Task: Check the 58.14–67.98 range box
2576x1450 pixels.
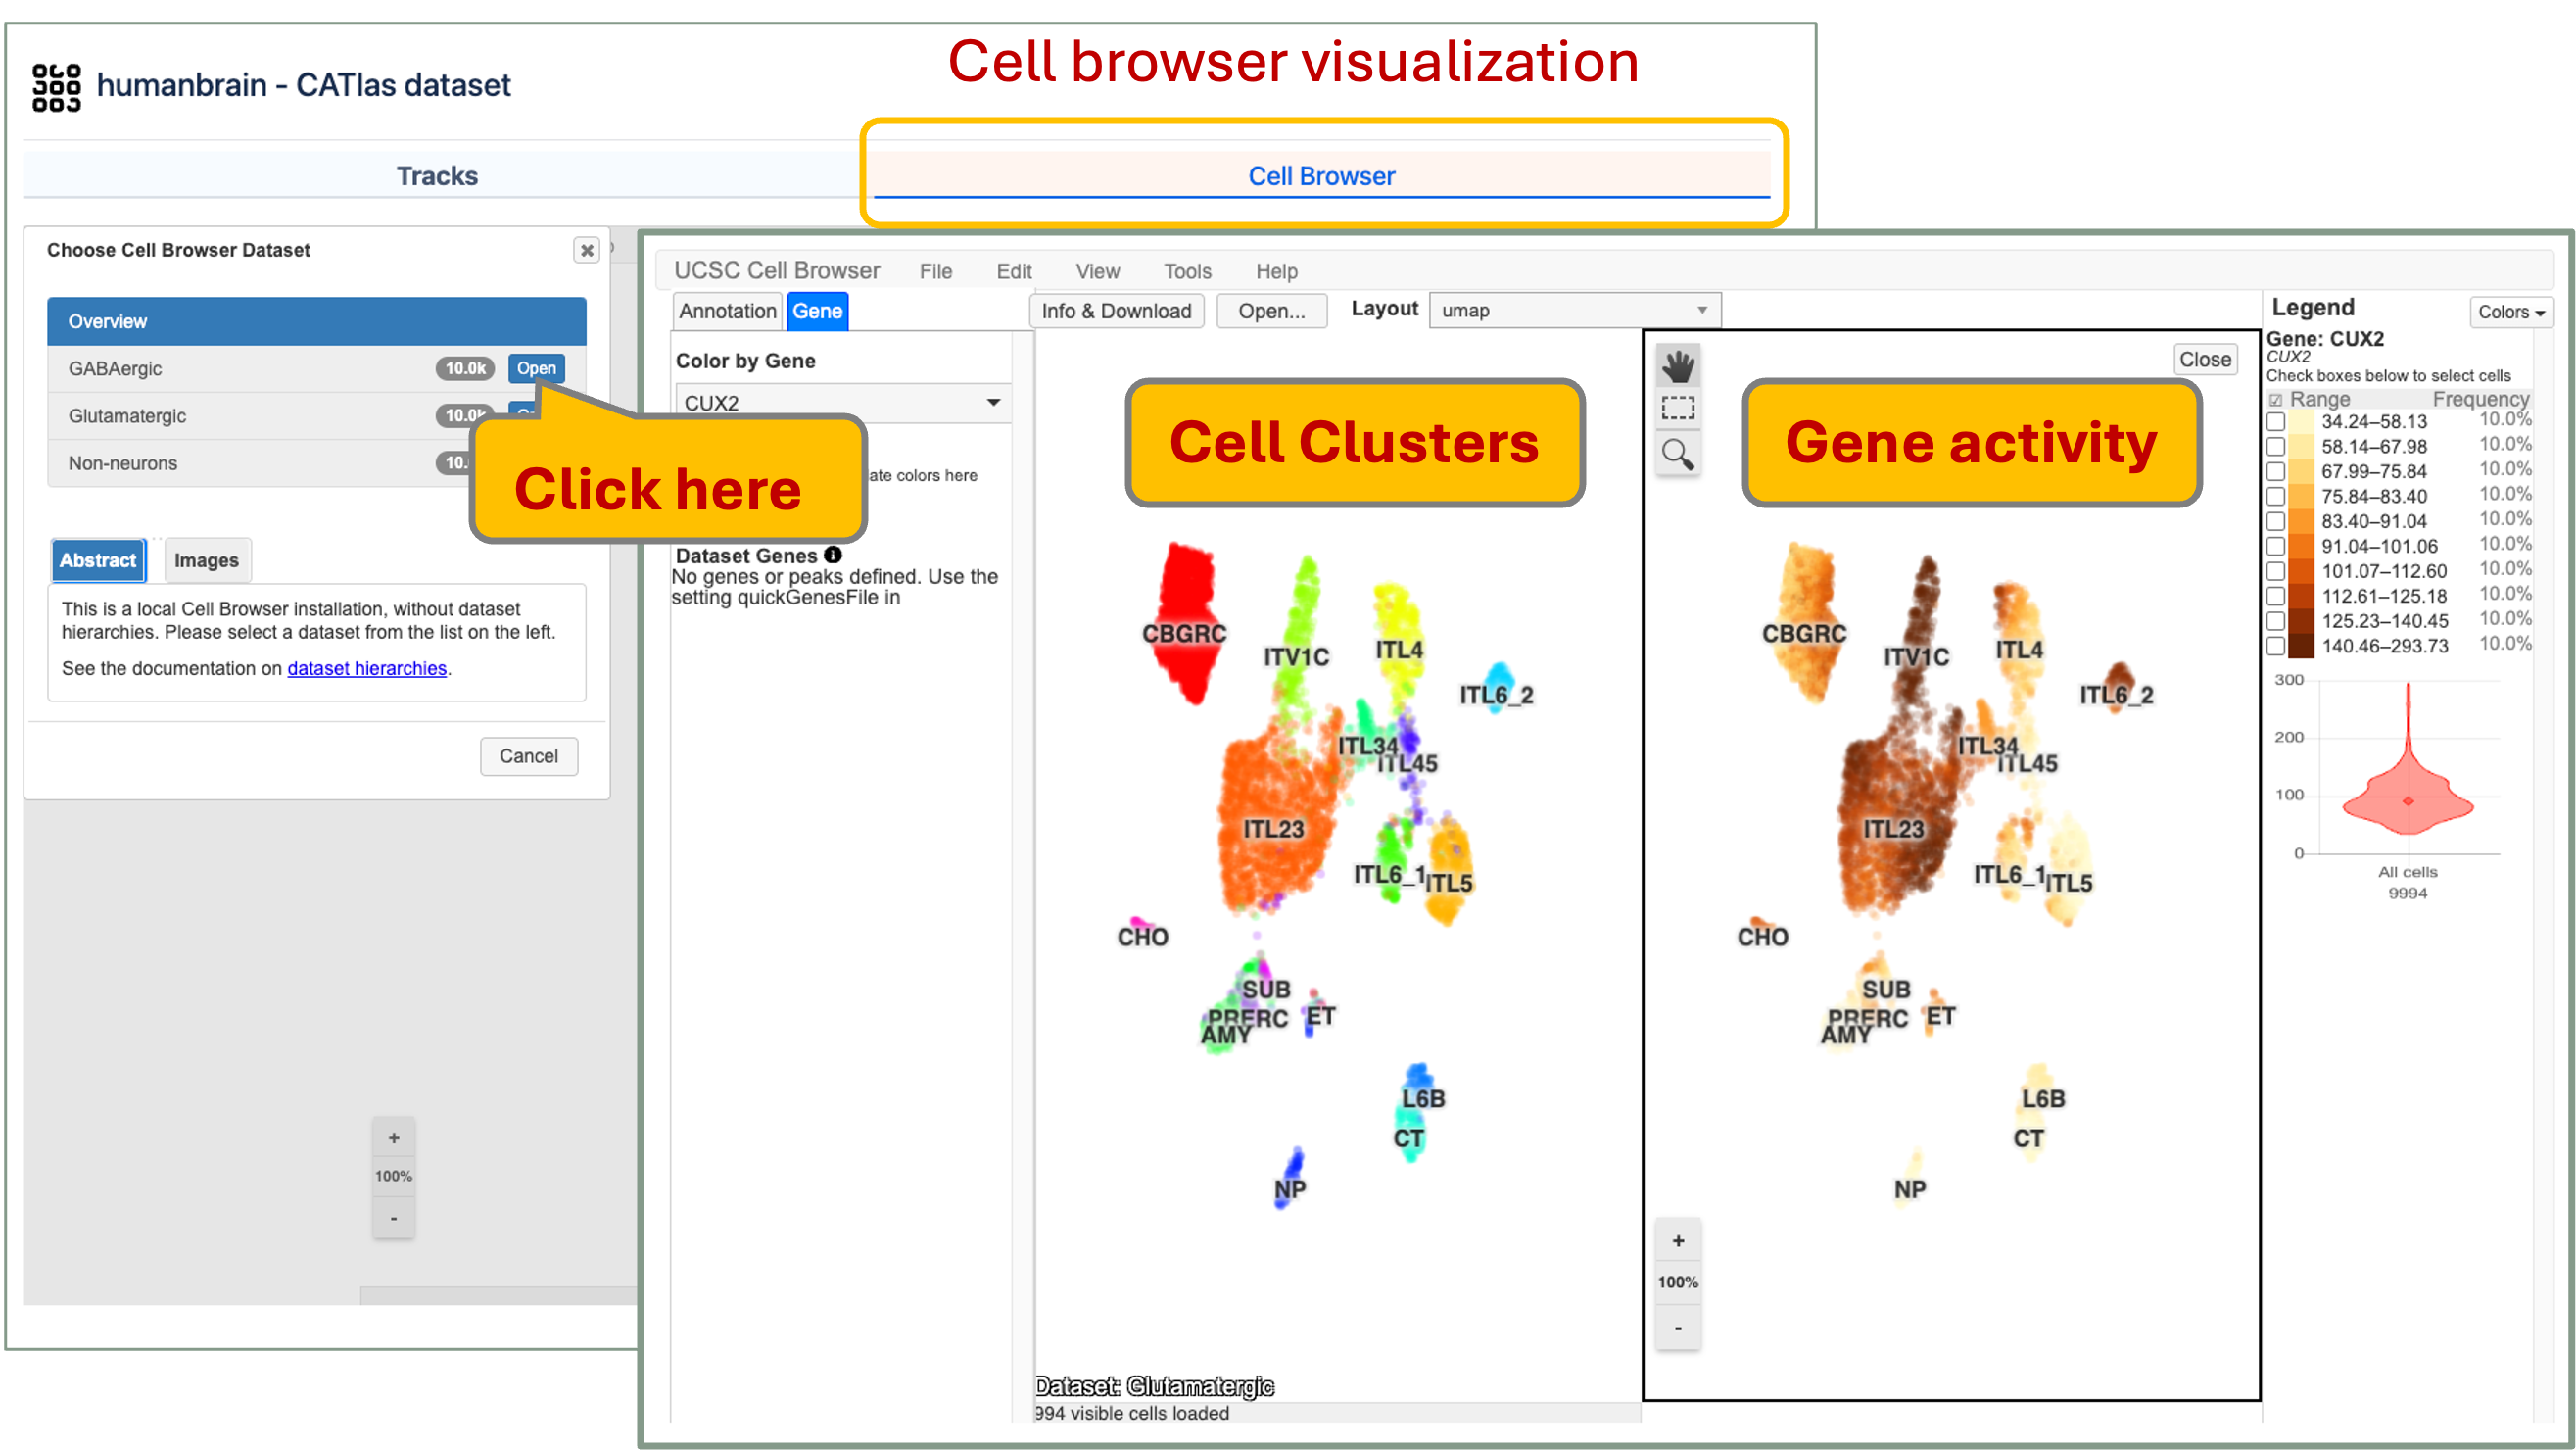Action: 2275,447
